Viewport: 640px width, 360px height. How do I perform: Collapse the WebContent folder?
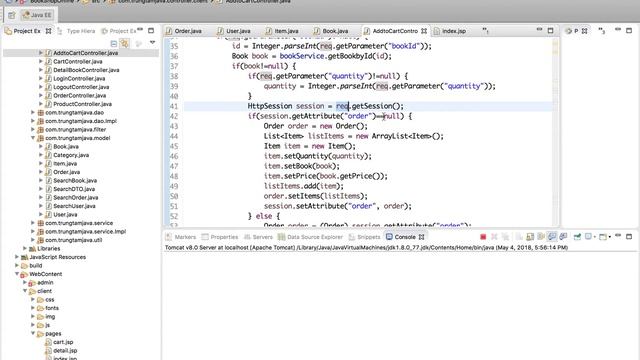[x=17, y=274]
